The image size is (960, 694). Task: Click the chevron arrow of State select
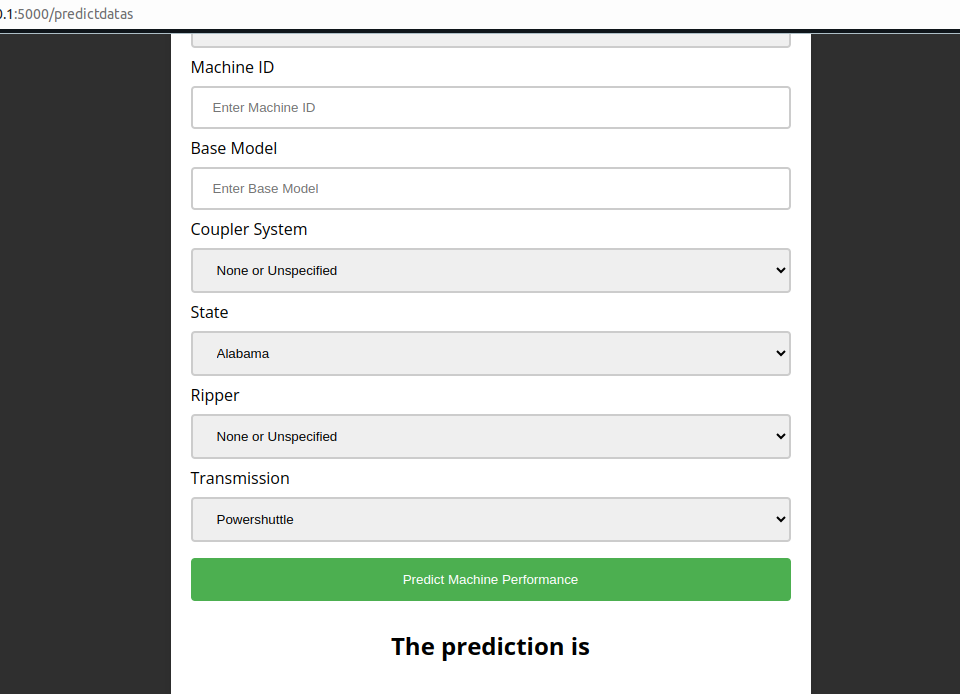781,353
